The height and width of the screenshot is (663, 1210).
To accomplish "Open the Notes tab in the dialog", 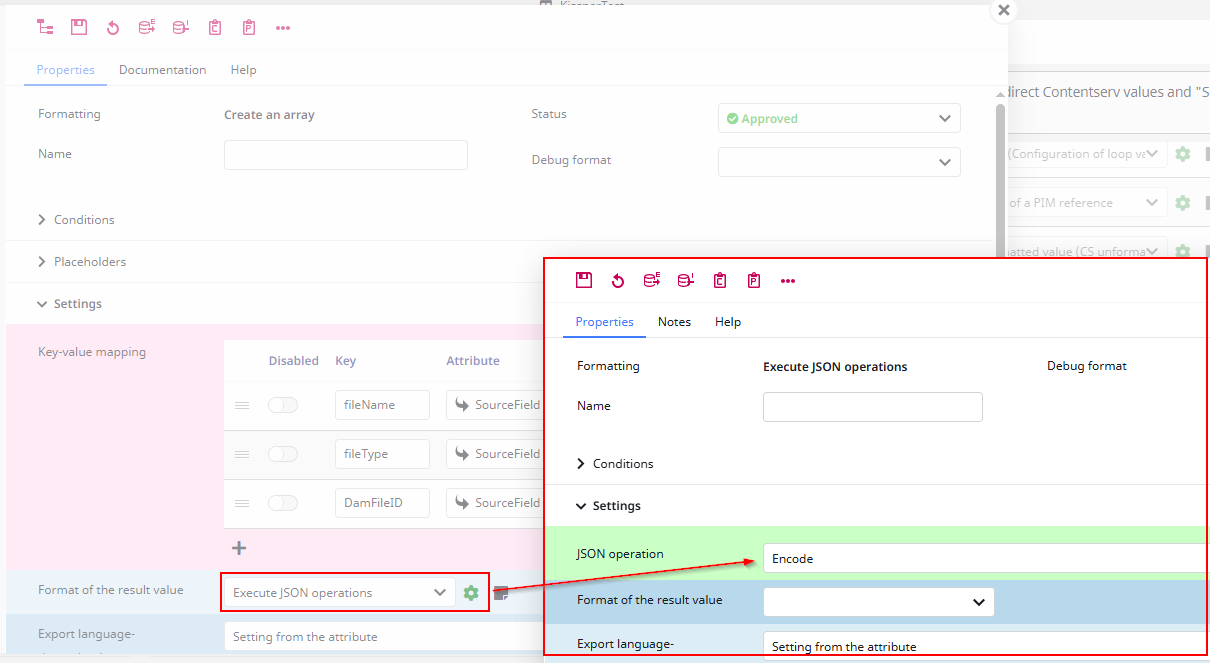I will click(x=674, y=321).
